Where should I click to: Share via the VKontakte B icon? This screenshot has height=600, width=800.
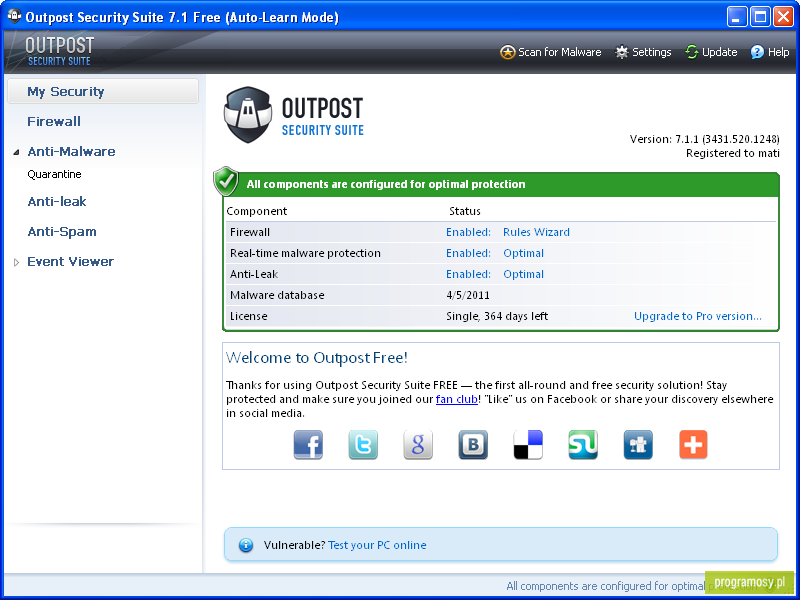tap(473, 445)
